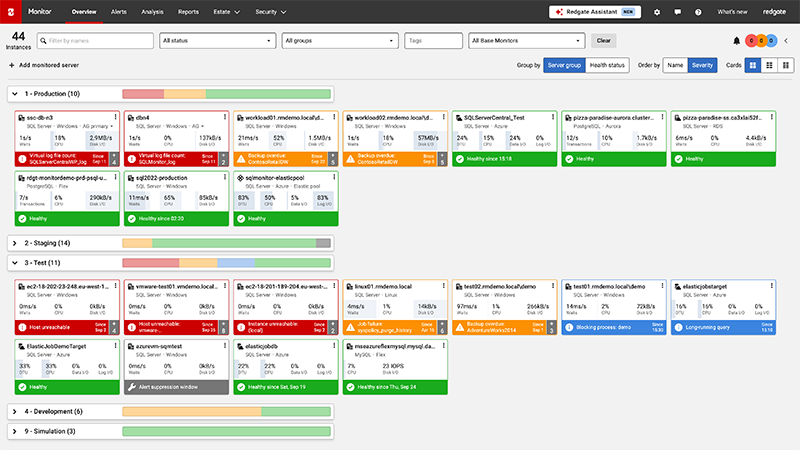Open the Virtual log file count alert on ssc-db-n3
Image resolution: width=800 pixels, height=450 pixels.
[62, 159]
